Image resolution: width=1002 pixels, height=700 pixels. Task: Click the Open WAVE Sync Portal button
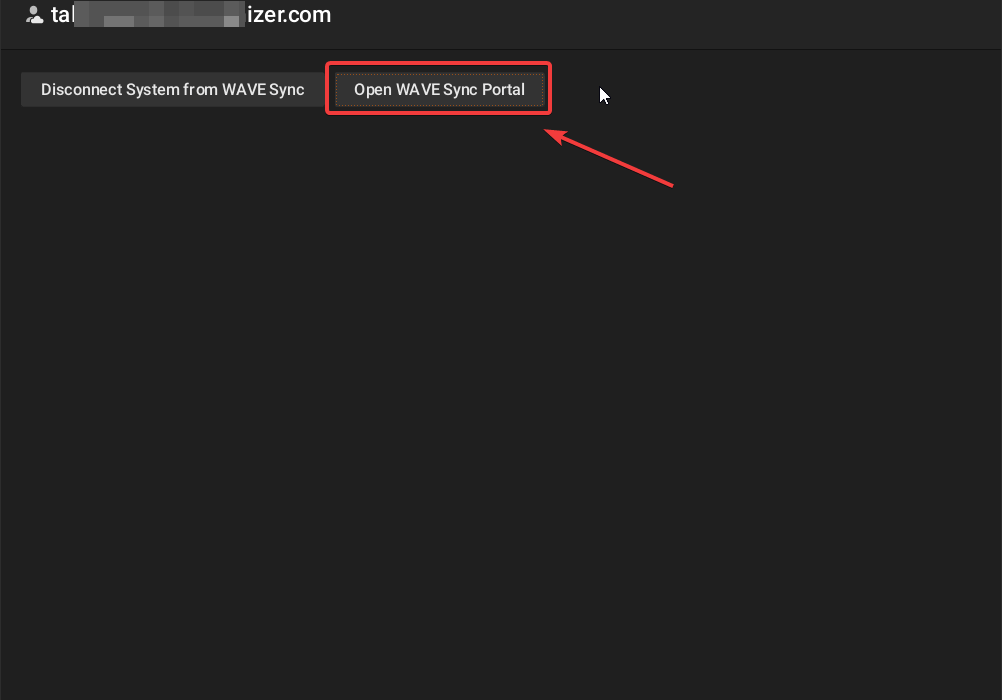pos(439,89)
